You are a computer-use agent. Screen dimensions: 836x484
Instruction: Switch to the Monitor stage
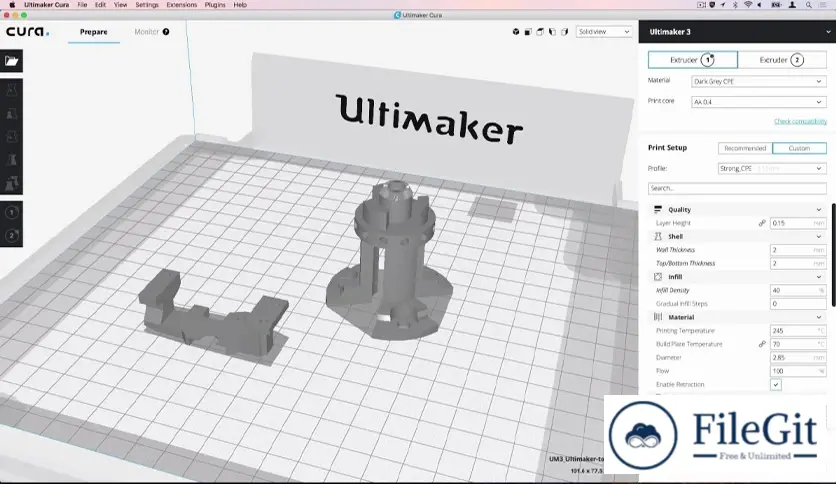pyautogui.click(x=147, y=32)
